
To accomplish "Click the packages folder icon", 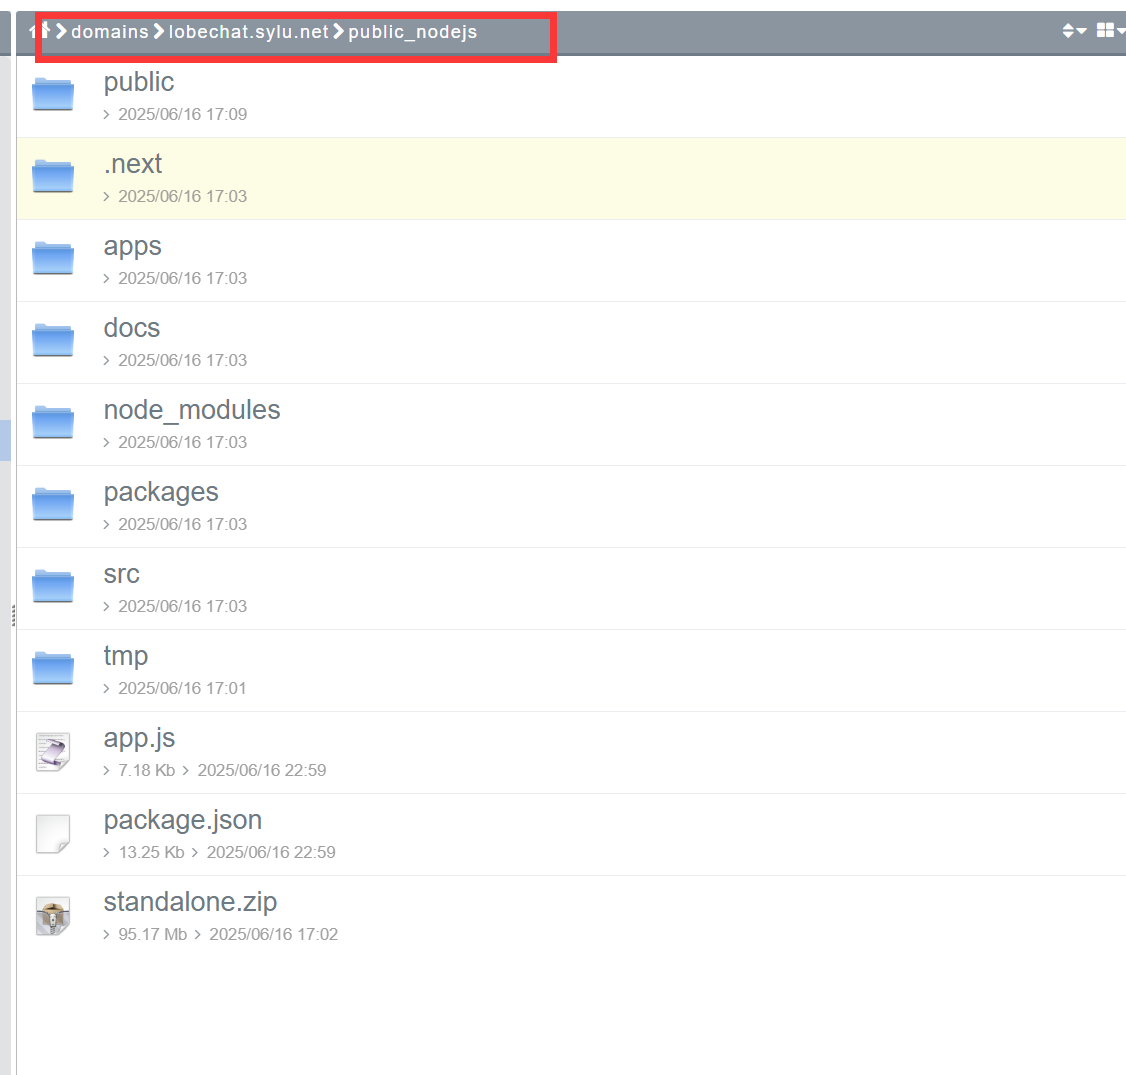I will 53,503.
